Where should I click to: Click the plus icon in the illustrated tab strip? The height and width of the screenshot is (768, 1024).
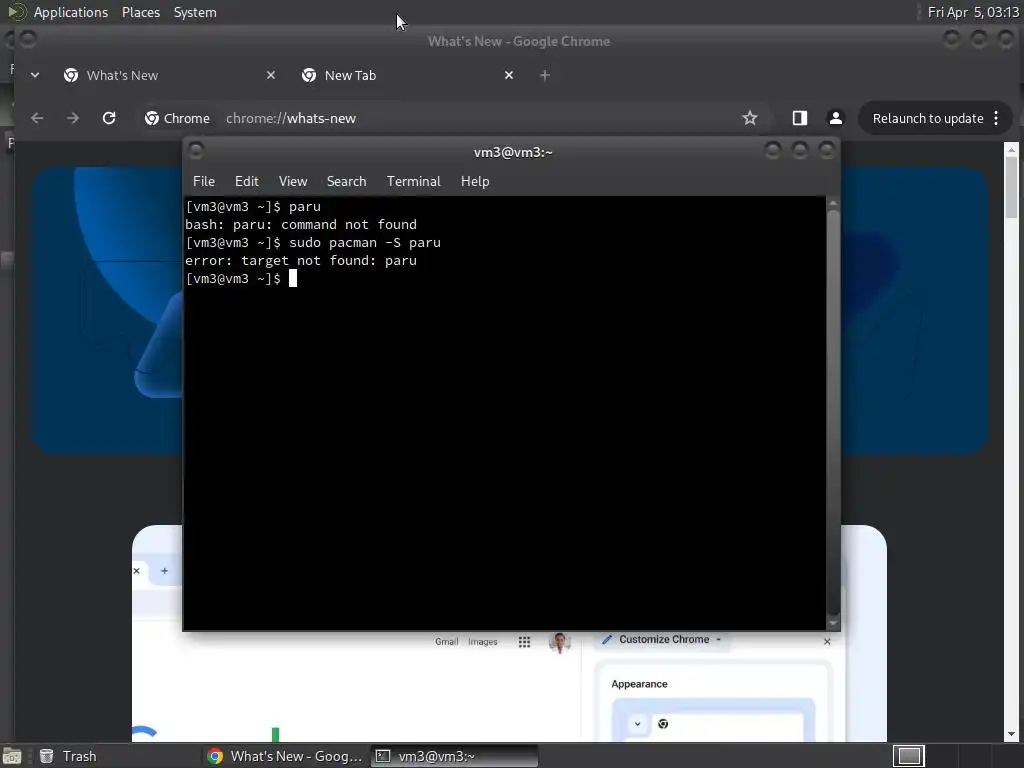tap(165, 571)
